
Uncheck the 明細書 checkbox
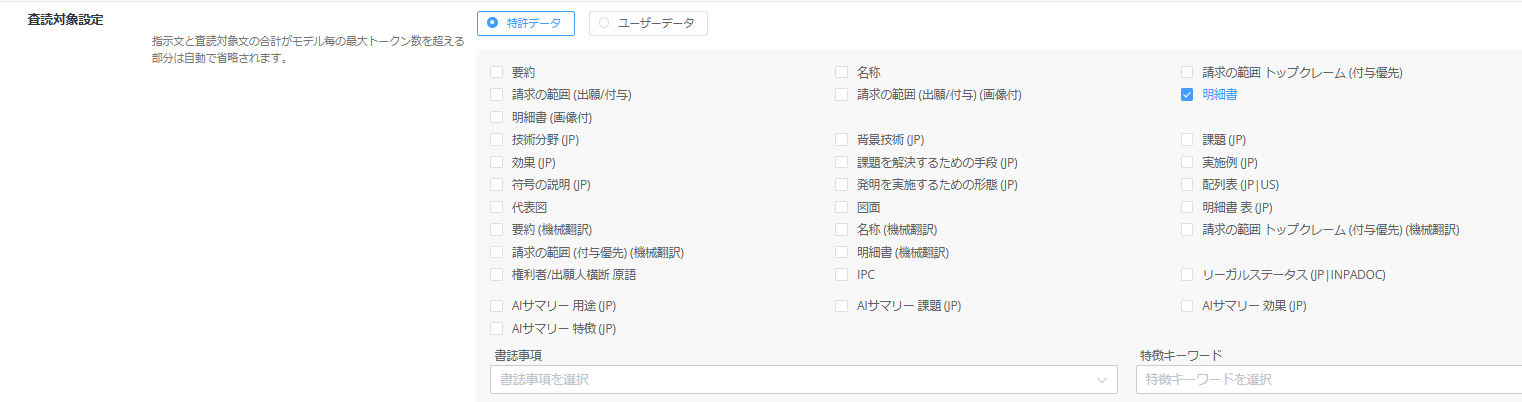pos(1187,95)
